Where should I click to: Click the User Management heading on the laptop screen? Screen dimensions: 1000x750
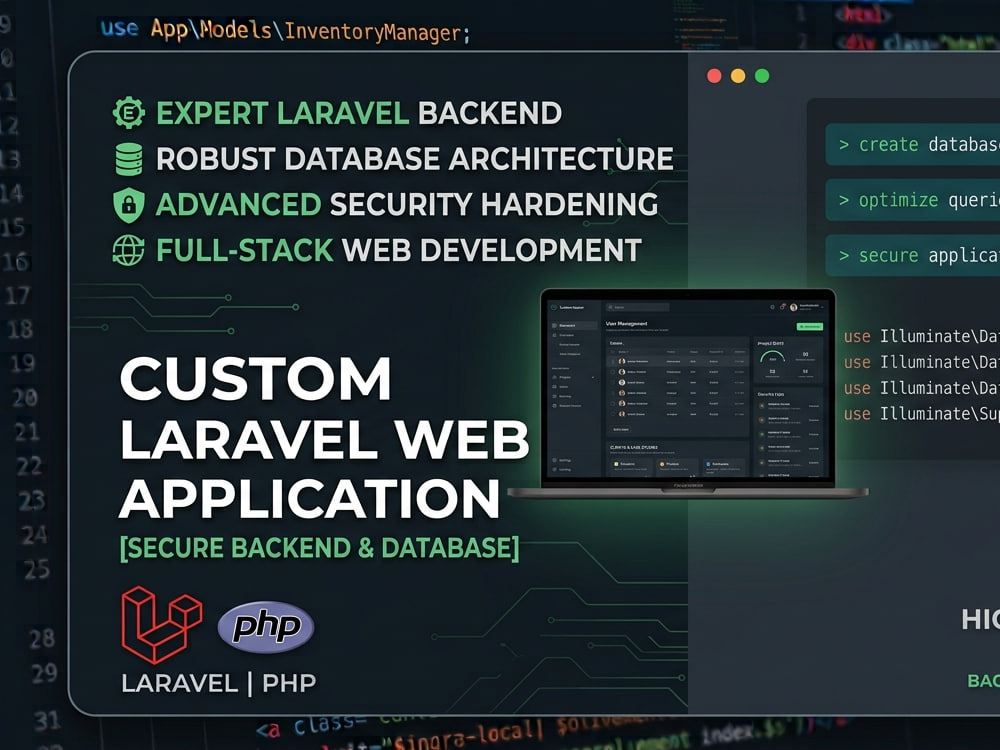(626, 324)
